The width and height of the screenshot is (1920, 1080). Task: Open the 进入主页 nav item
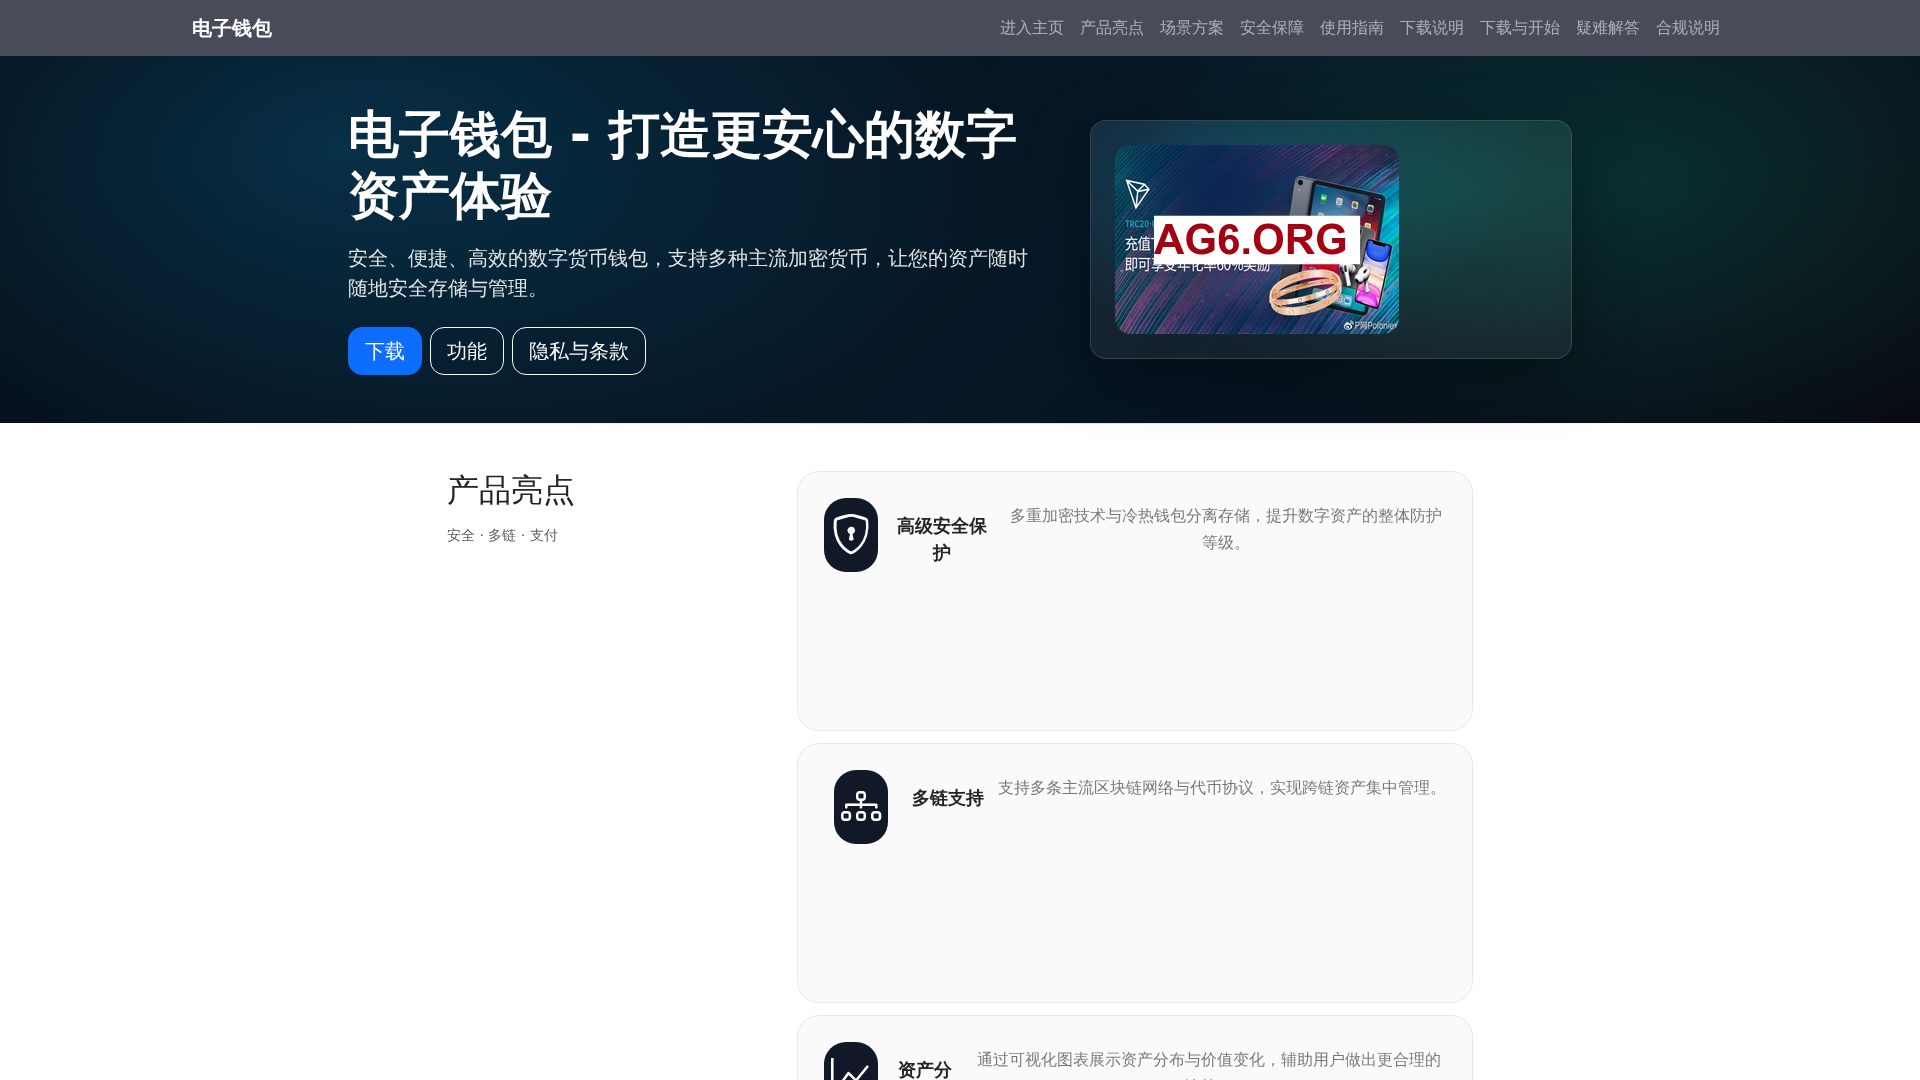coord(1031,28)
